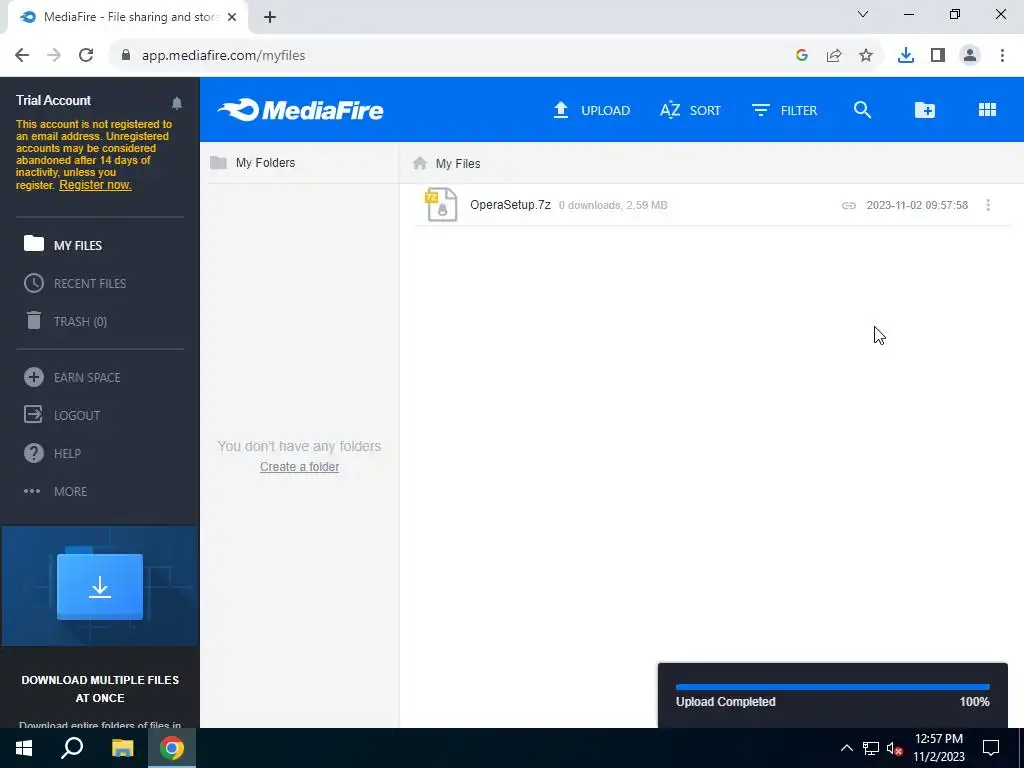Open Windows taskbar search
The width and height of the screenshot is (1024, 768).
point(72,748)
